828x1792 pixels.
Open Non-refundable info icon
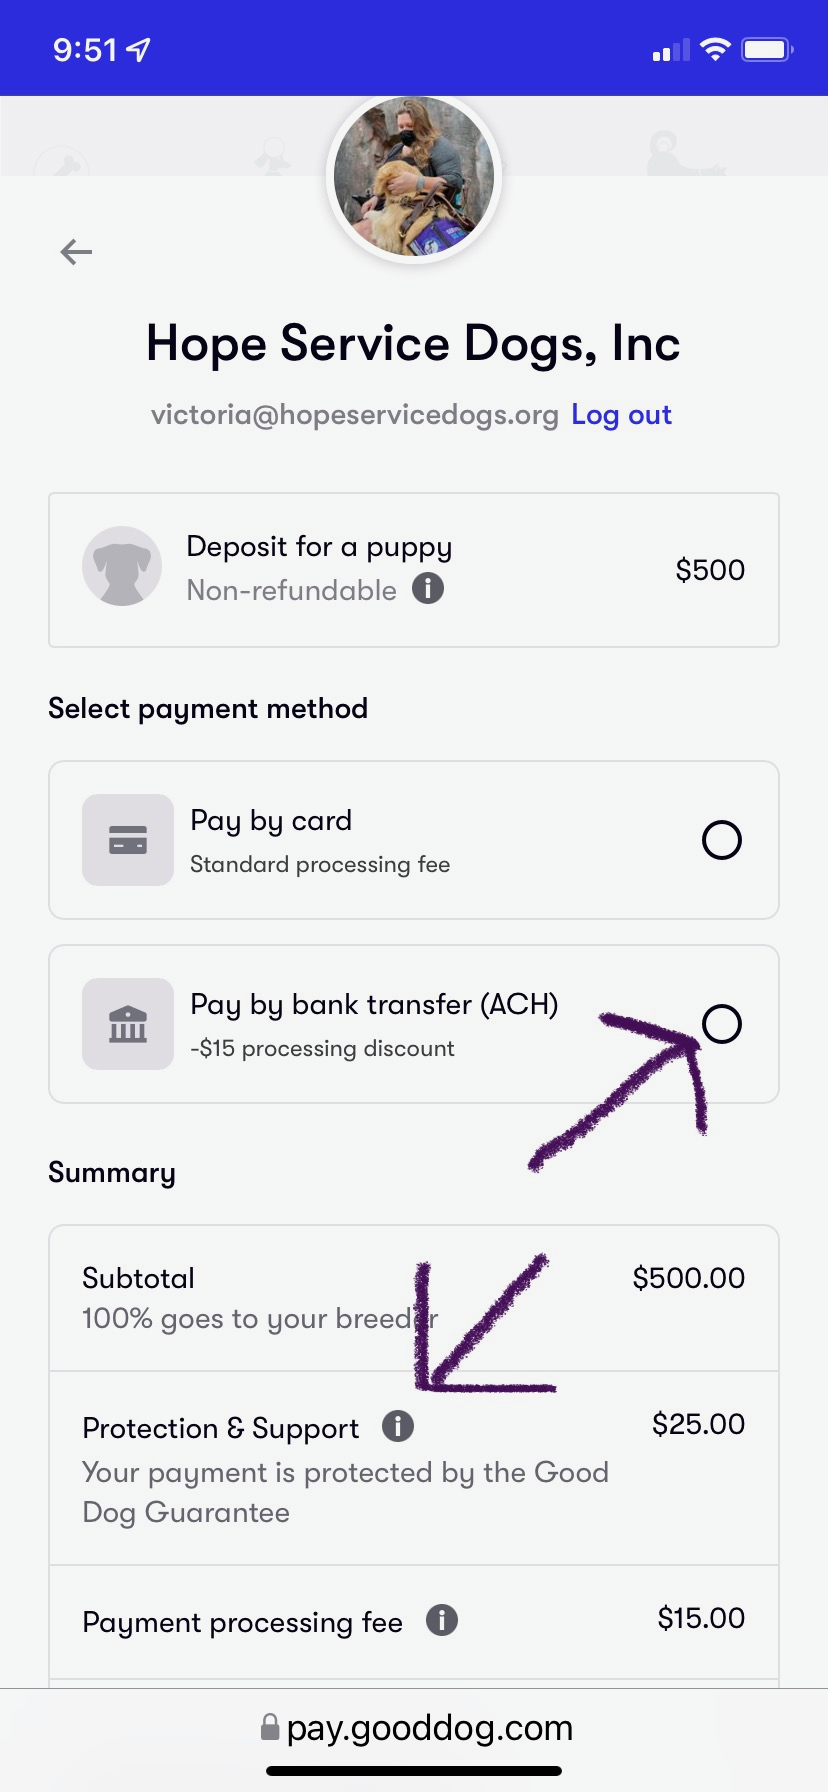tap(428, 588)
